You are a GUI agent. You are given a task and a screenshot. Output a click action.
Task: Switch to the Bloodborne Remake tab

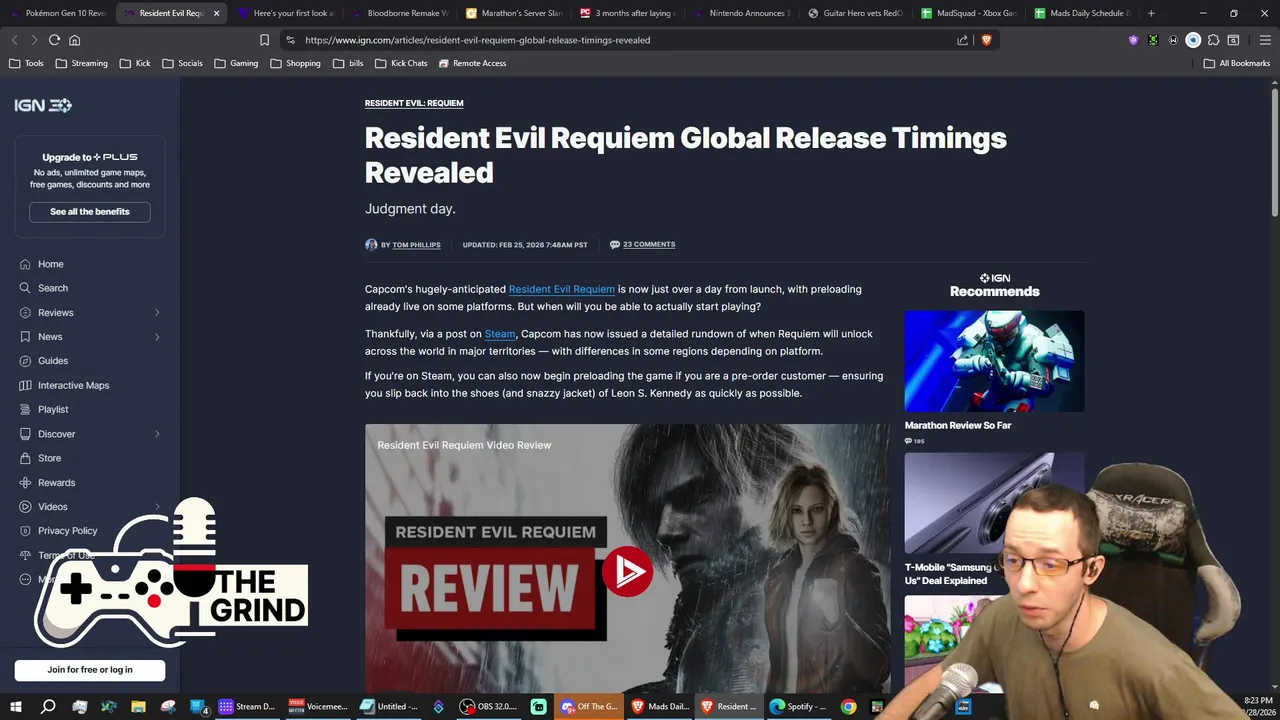[x=400, y=13]
